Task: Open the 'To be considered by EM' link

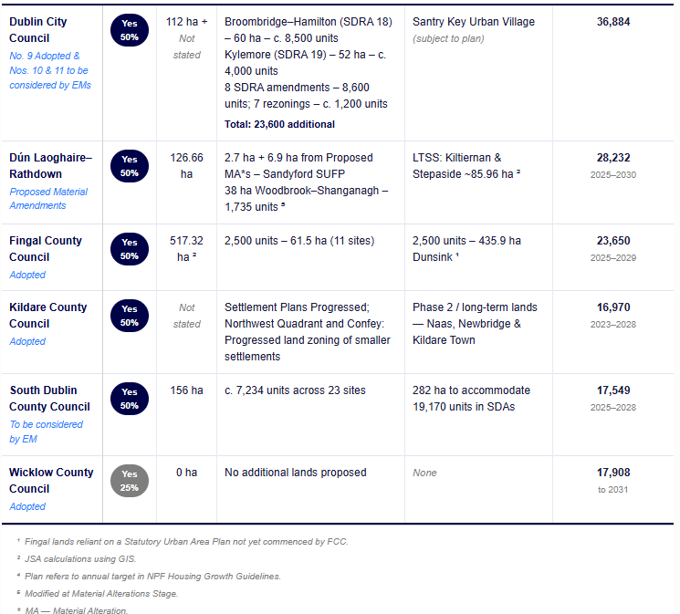Action: click(x=46, y=431)
